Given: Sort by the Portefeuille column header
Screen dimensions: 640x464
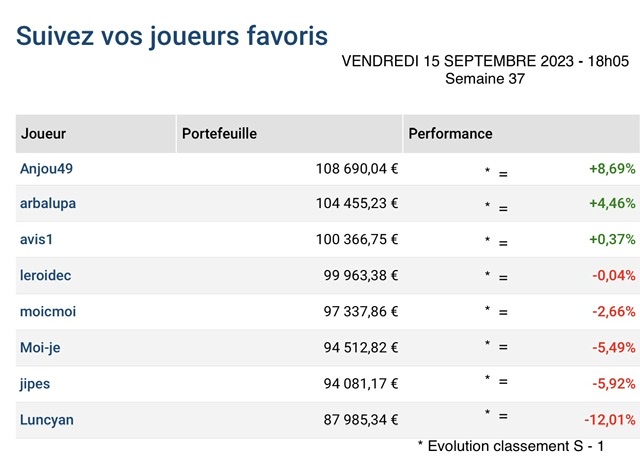Looking at the screenshot, I should click(x=219, y=134).
